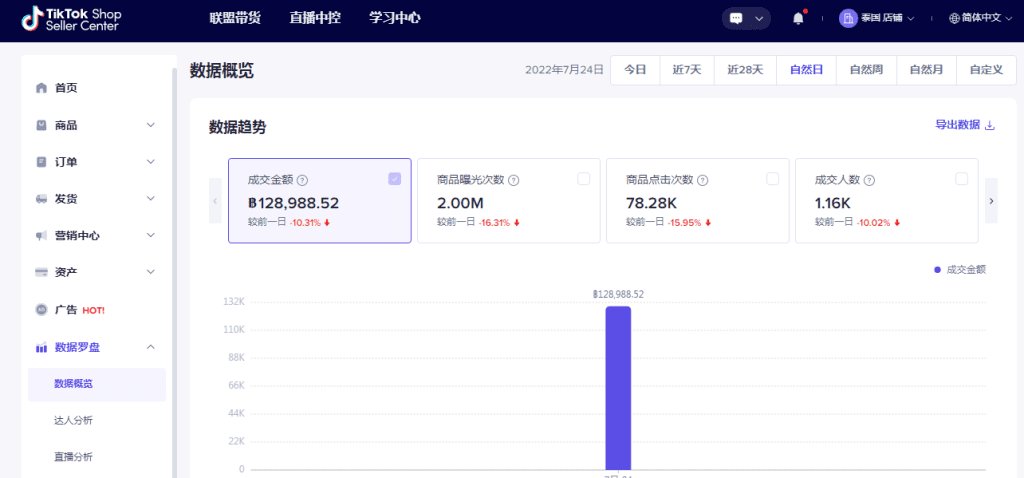
Task: Click the -10.31% change value
Action: click(x=305, y=223)
